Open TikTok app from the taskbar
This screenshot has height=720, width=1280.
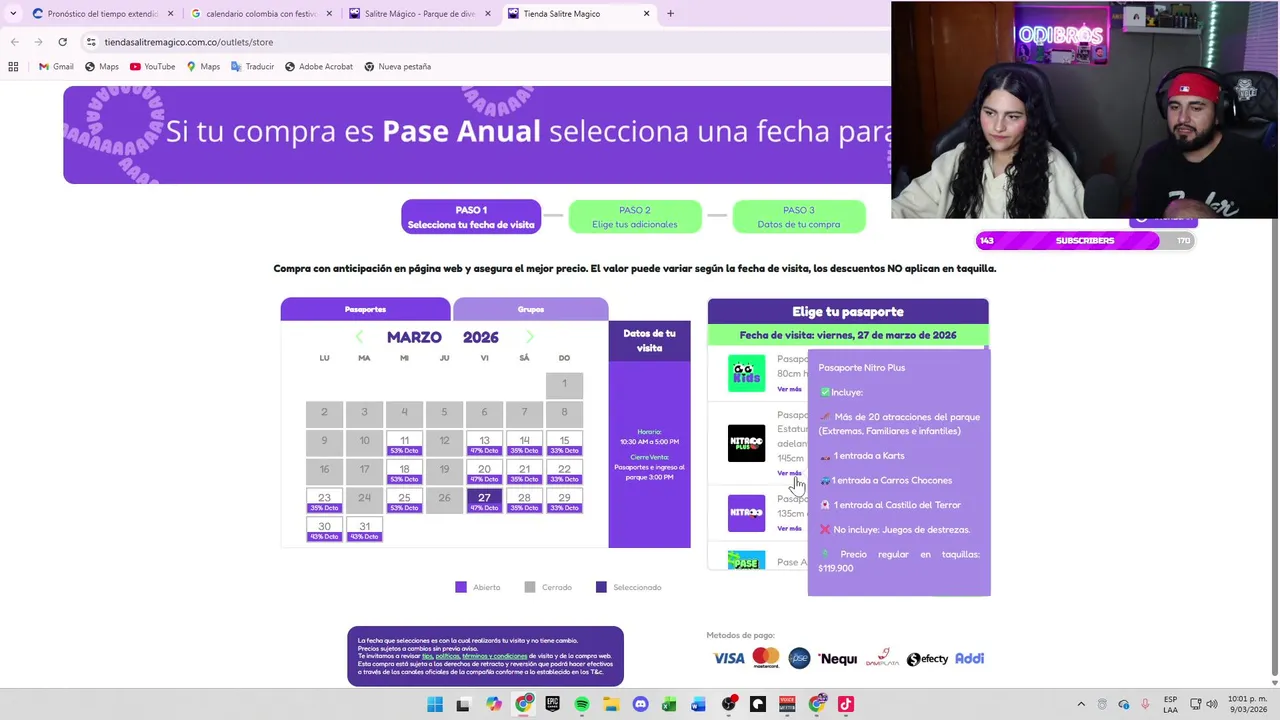click(x=846, y=704)
